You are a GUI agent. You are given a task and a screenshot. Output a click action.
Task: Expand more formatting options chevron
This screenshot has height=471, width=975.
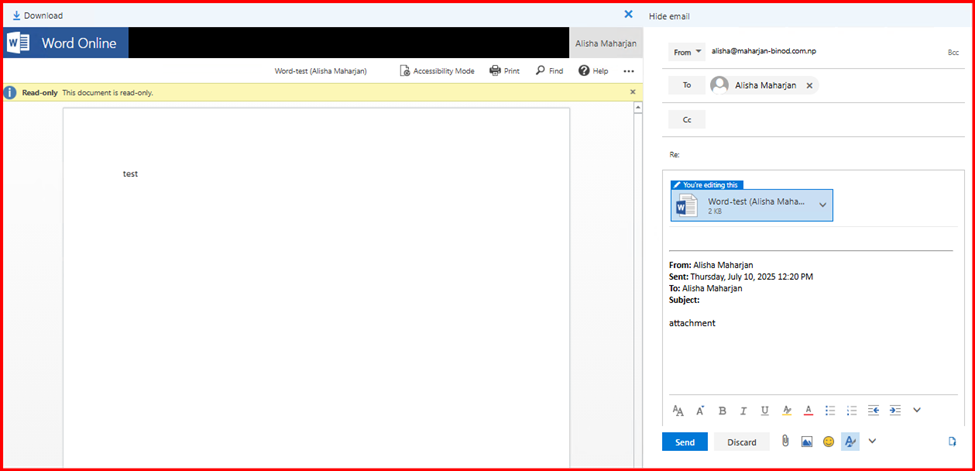pyautogui.click(x=917, y=410)
